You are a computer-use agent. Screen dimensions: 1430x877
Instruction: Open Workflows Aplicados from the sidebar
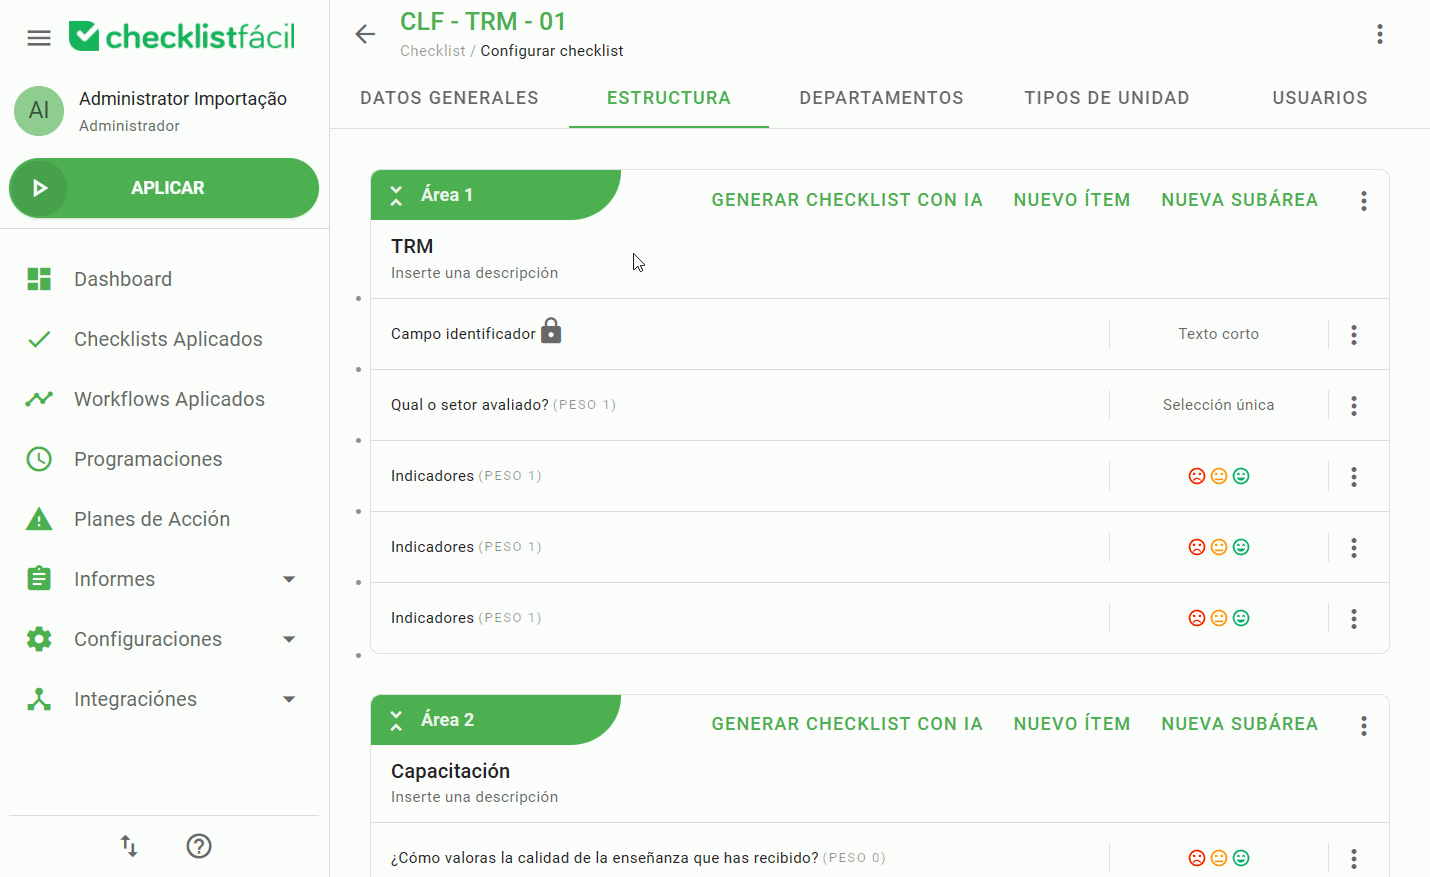pyautogui.click(x=169, y=399)
